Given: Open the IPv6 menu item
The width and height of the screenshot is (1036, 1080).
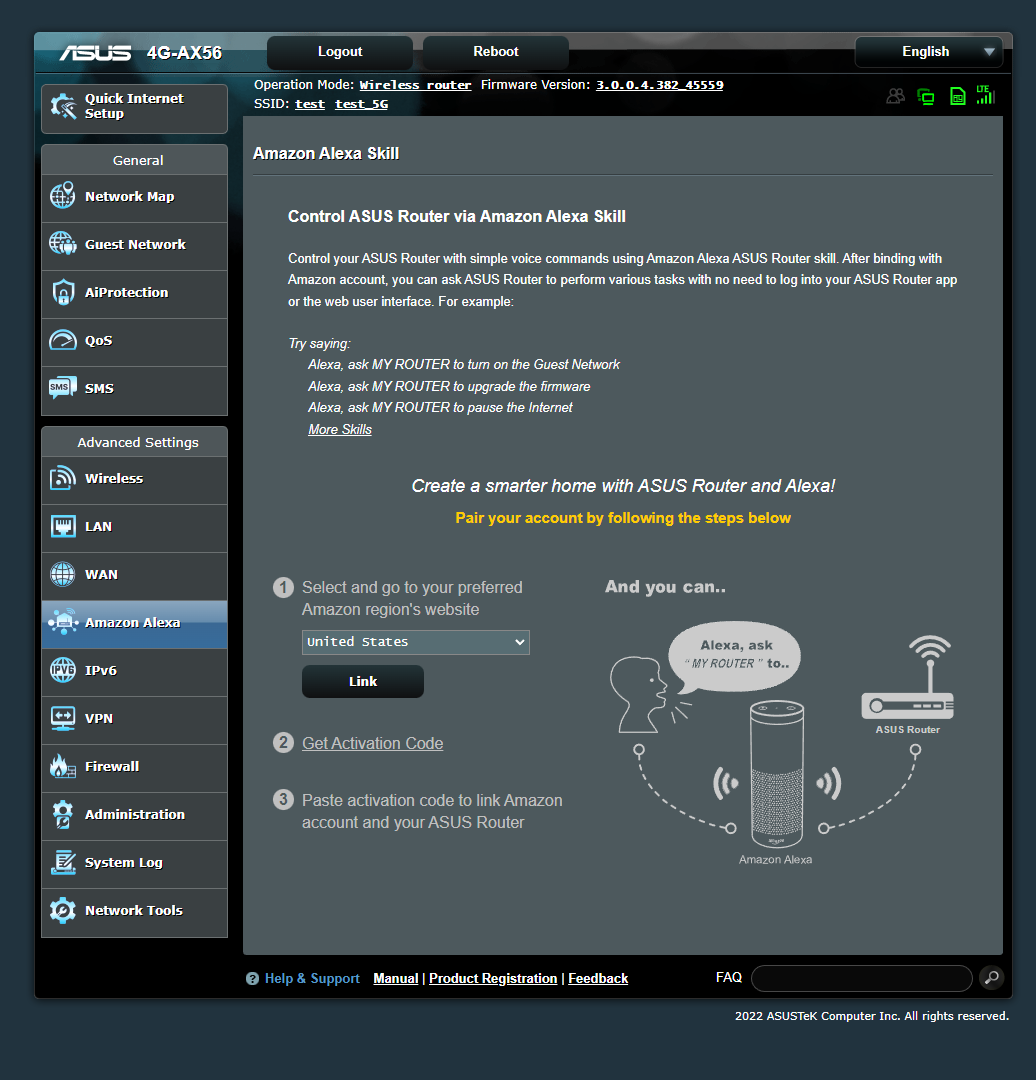Looking at the screenshot, I should 134,671.
